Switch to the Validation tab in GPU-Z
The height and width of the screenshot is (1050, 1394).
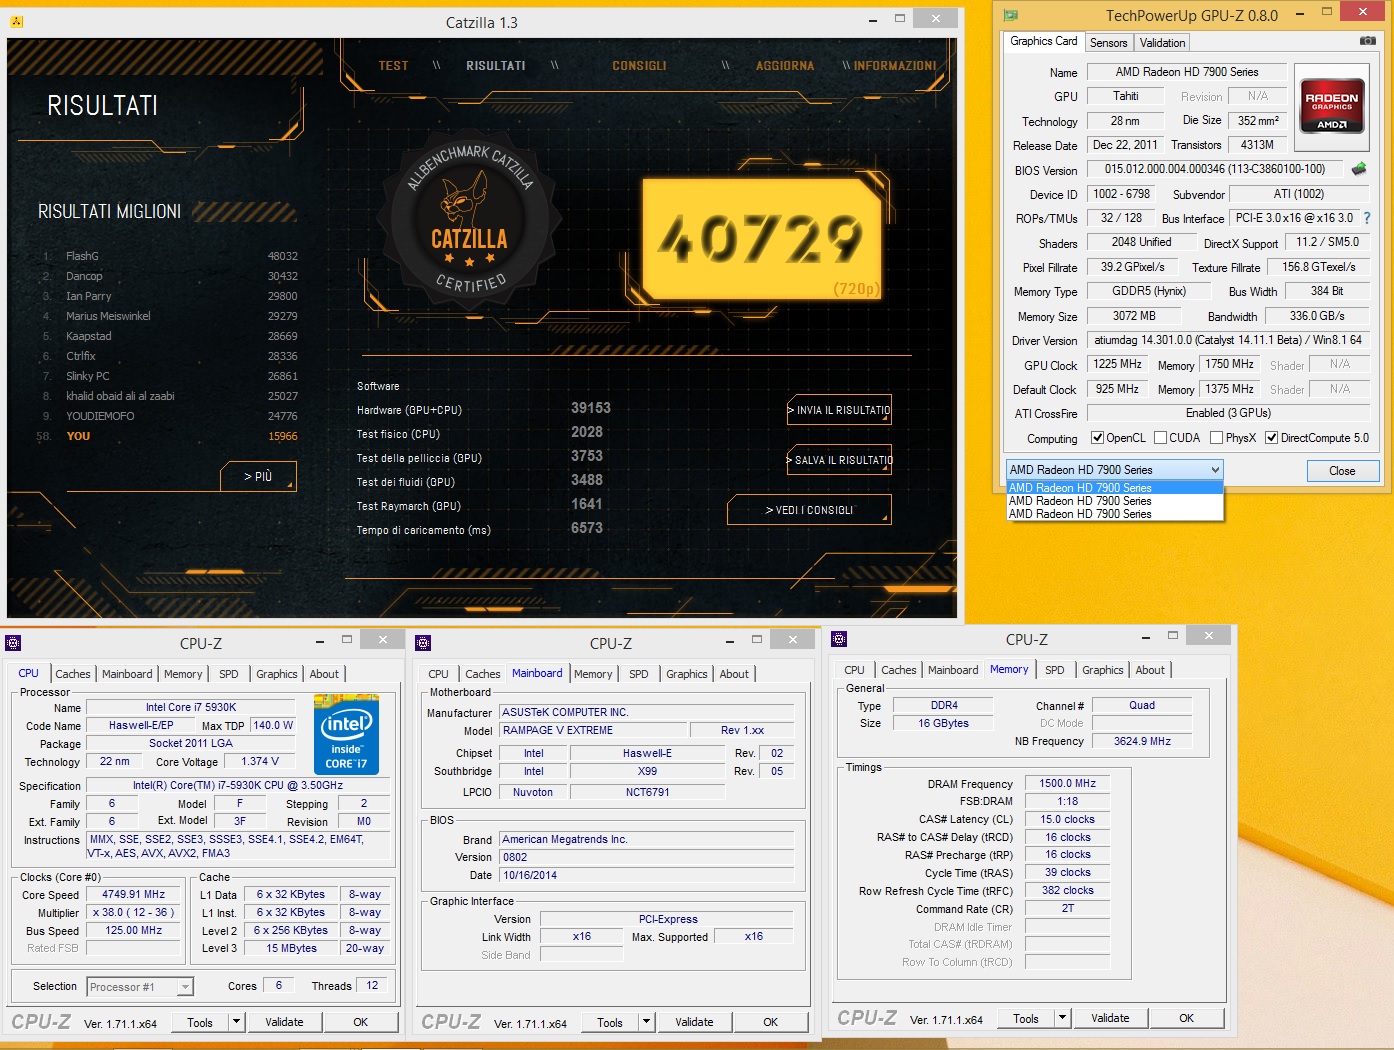[x=1162, y=43]
